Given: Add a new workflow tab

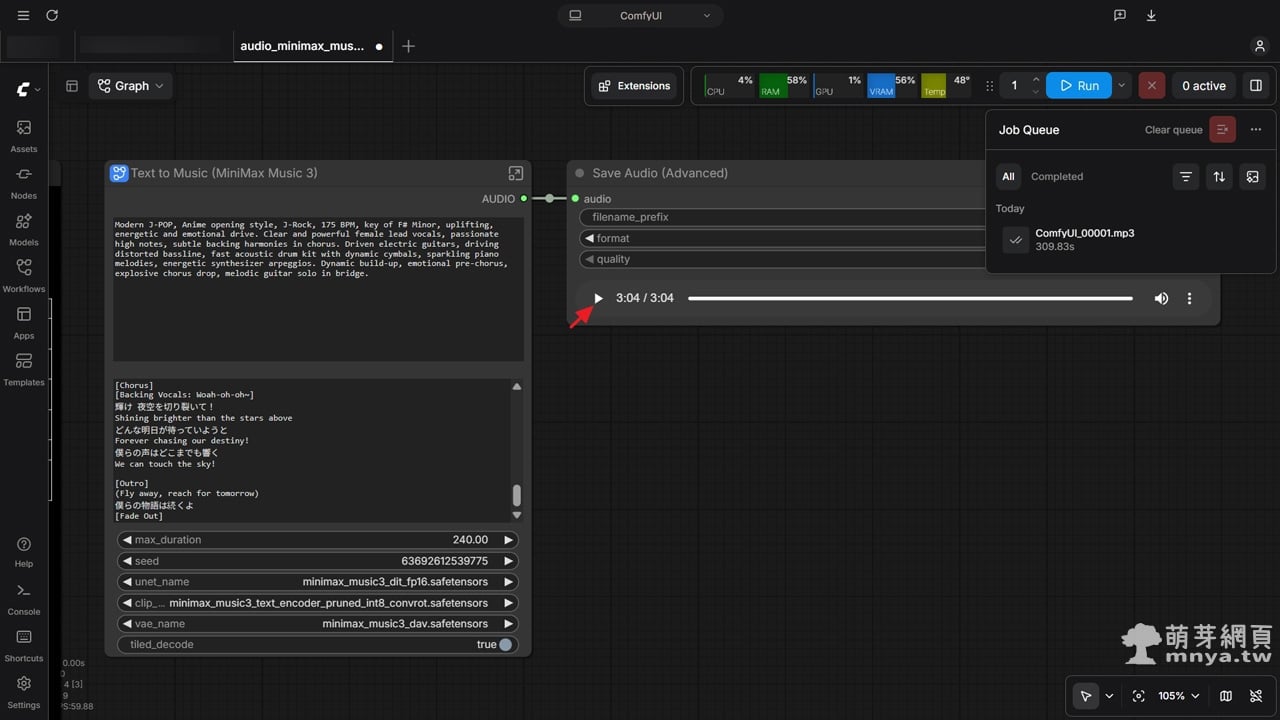Looking at the screenshot, I should 408,46.
